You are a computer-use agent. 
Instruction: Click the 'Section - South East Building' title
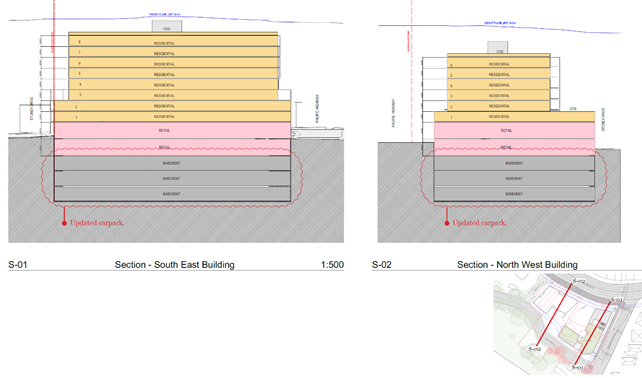(174, 265)
